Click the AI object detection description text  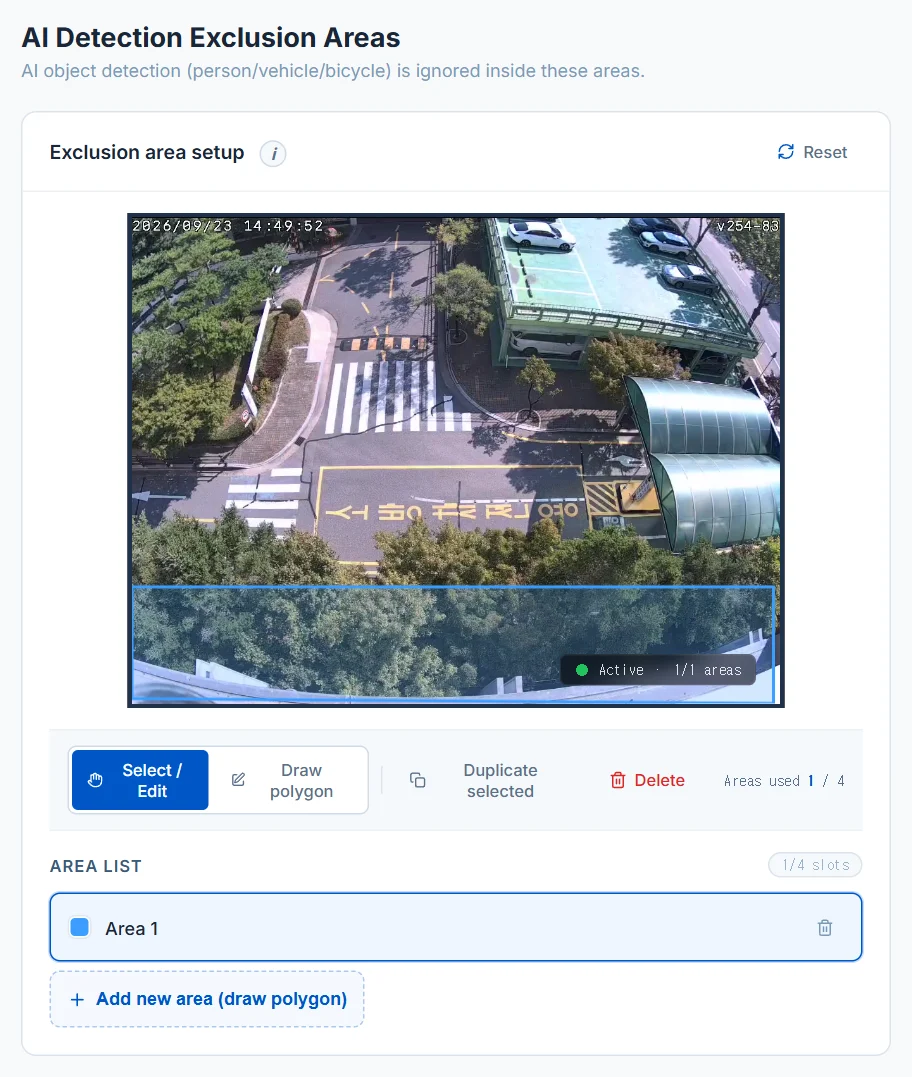[x=333, y=71]
